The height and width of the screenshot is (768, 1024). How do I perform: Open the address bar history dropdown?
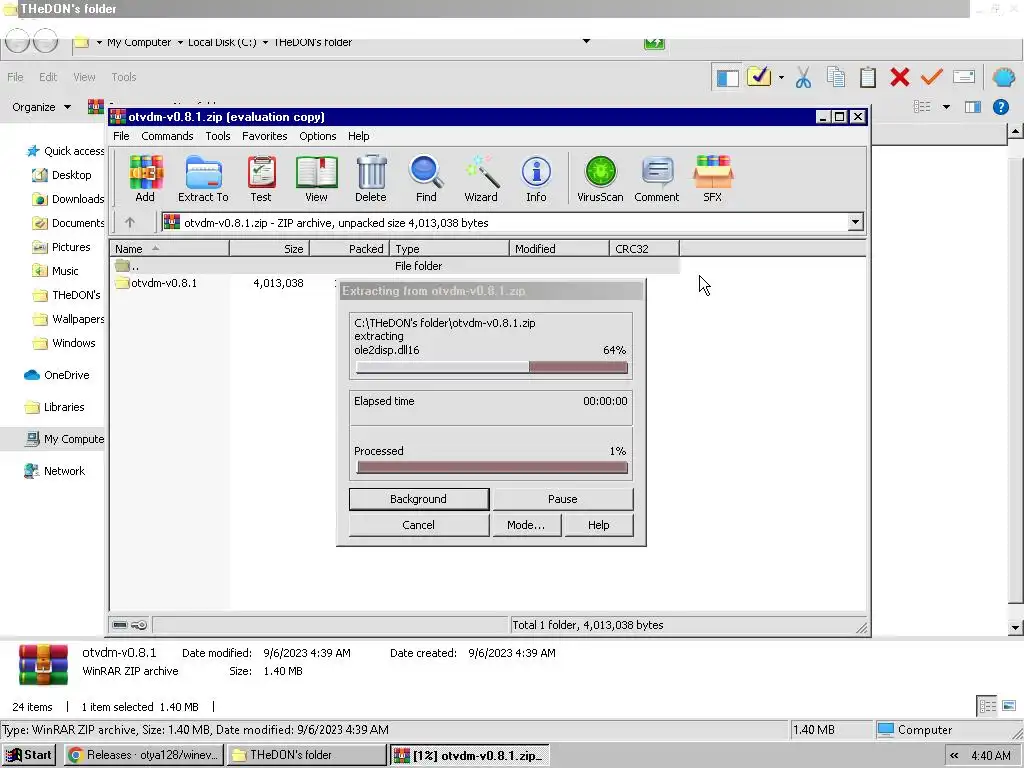586,41
